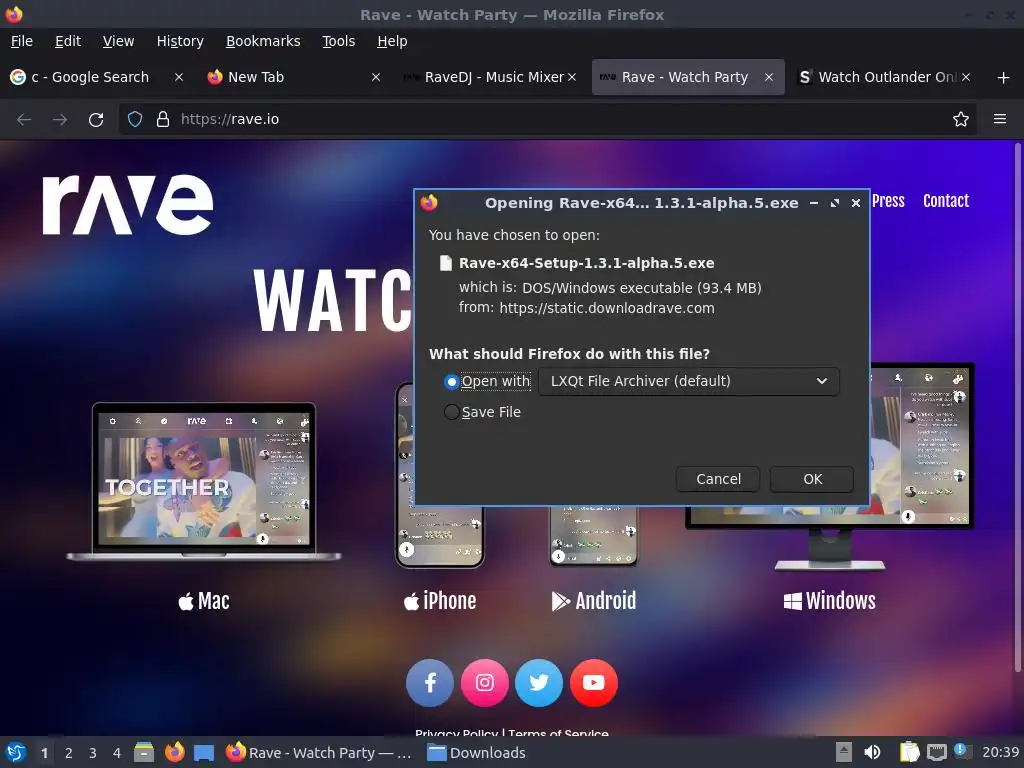Open the Firefox hamburger menu
Viewport: 1024px width, 768px height.
pos(1000,119)
